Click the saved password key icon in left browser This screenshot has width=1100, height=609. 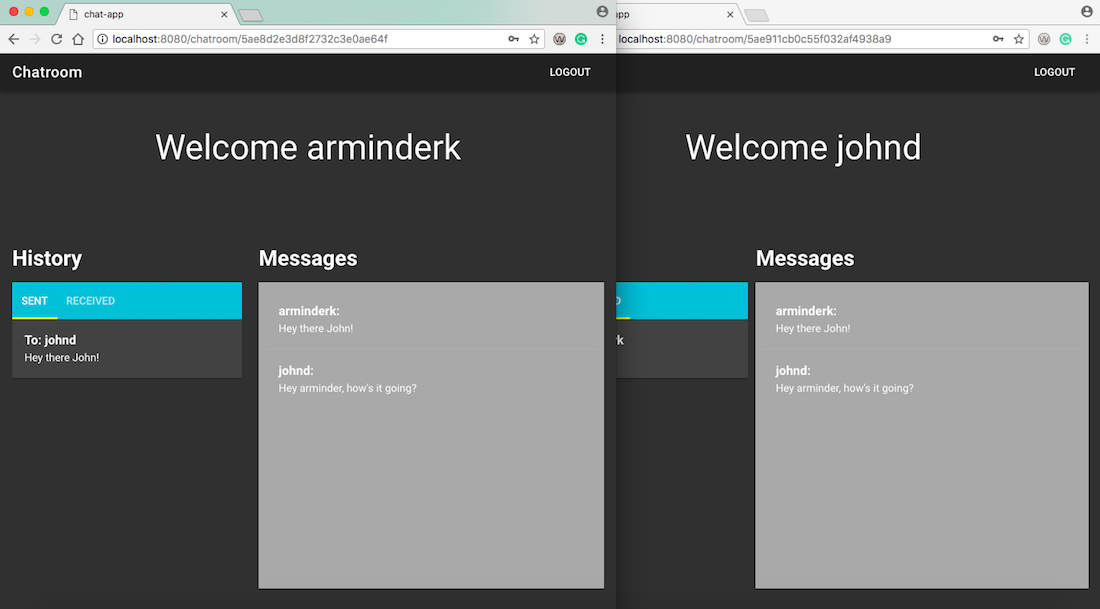[x=514, y=39]
